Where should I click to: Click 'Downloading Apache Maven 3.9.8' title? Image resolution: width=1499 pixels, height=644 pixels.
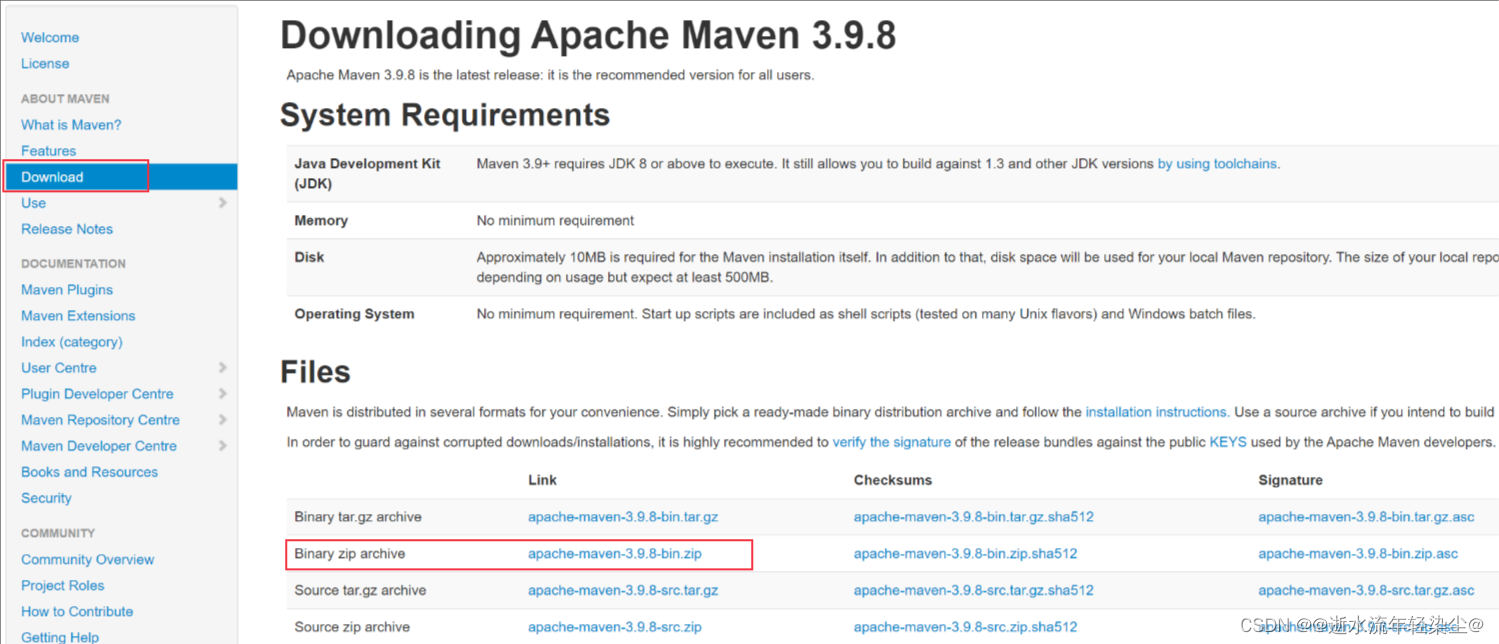[x=588, y=36]
